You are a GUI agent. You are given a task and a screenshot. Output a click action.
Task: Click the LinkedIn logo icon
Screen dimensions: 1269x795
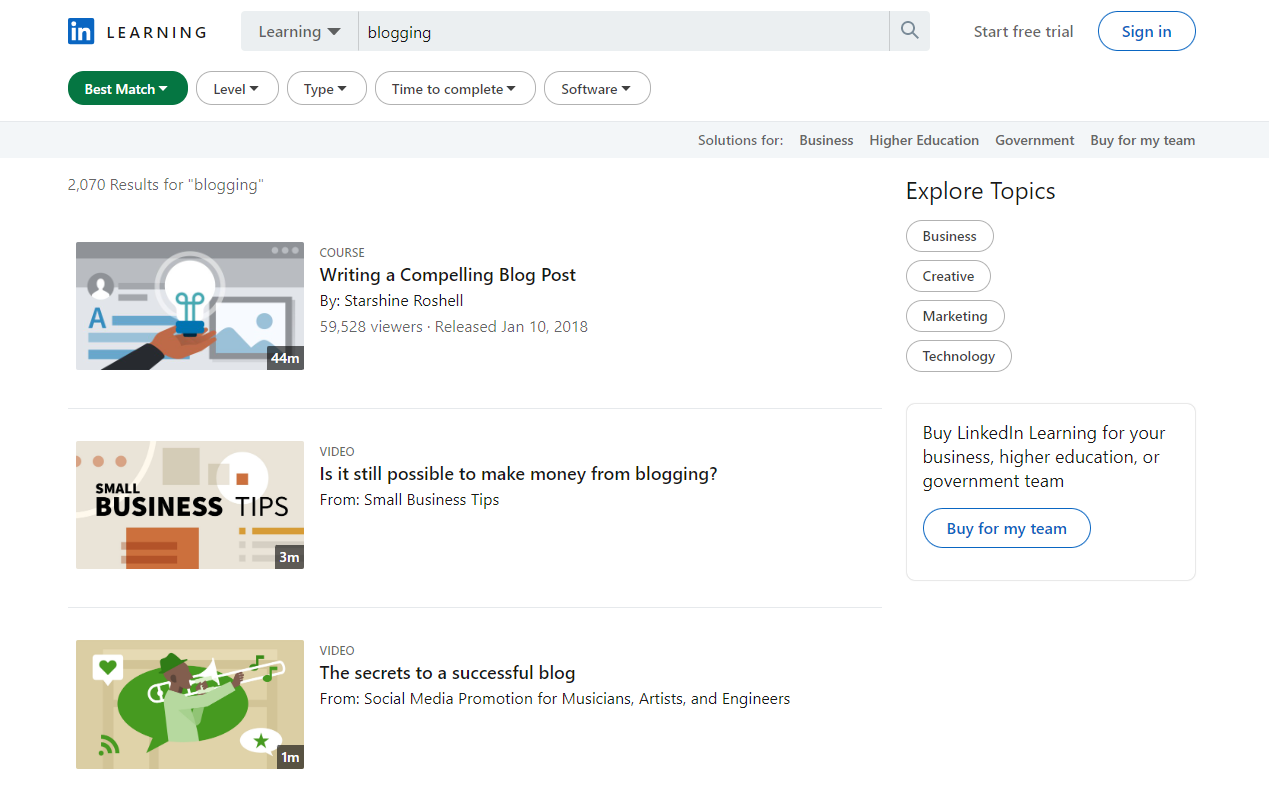pyautogui.click(x=81, y=31)
